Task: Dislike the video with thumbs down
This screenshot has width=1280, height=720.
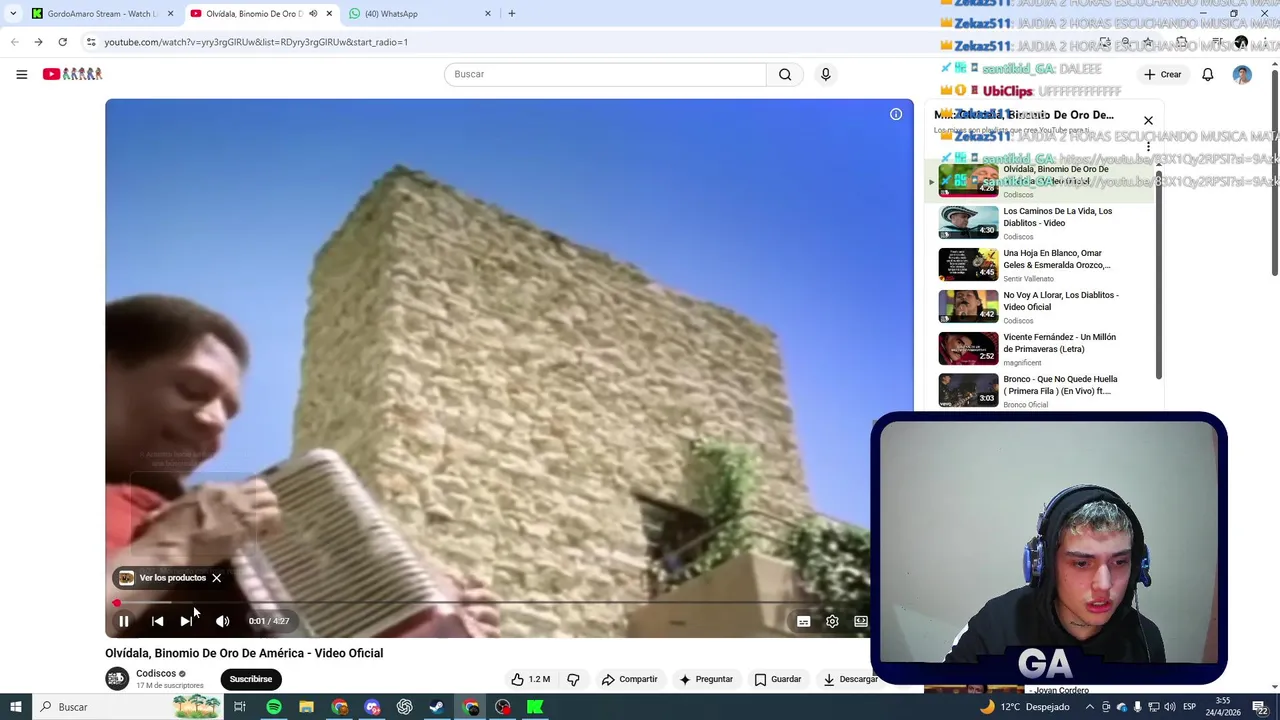Action: pyautogui.click(x=573, y=679)
